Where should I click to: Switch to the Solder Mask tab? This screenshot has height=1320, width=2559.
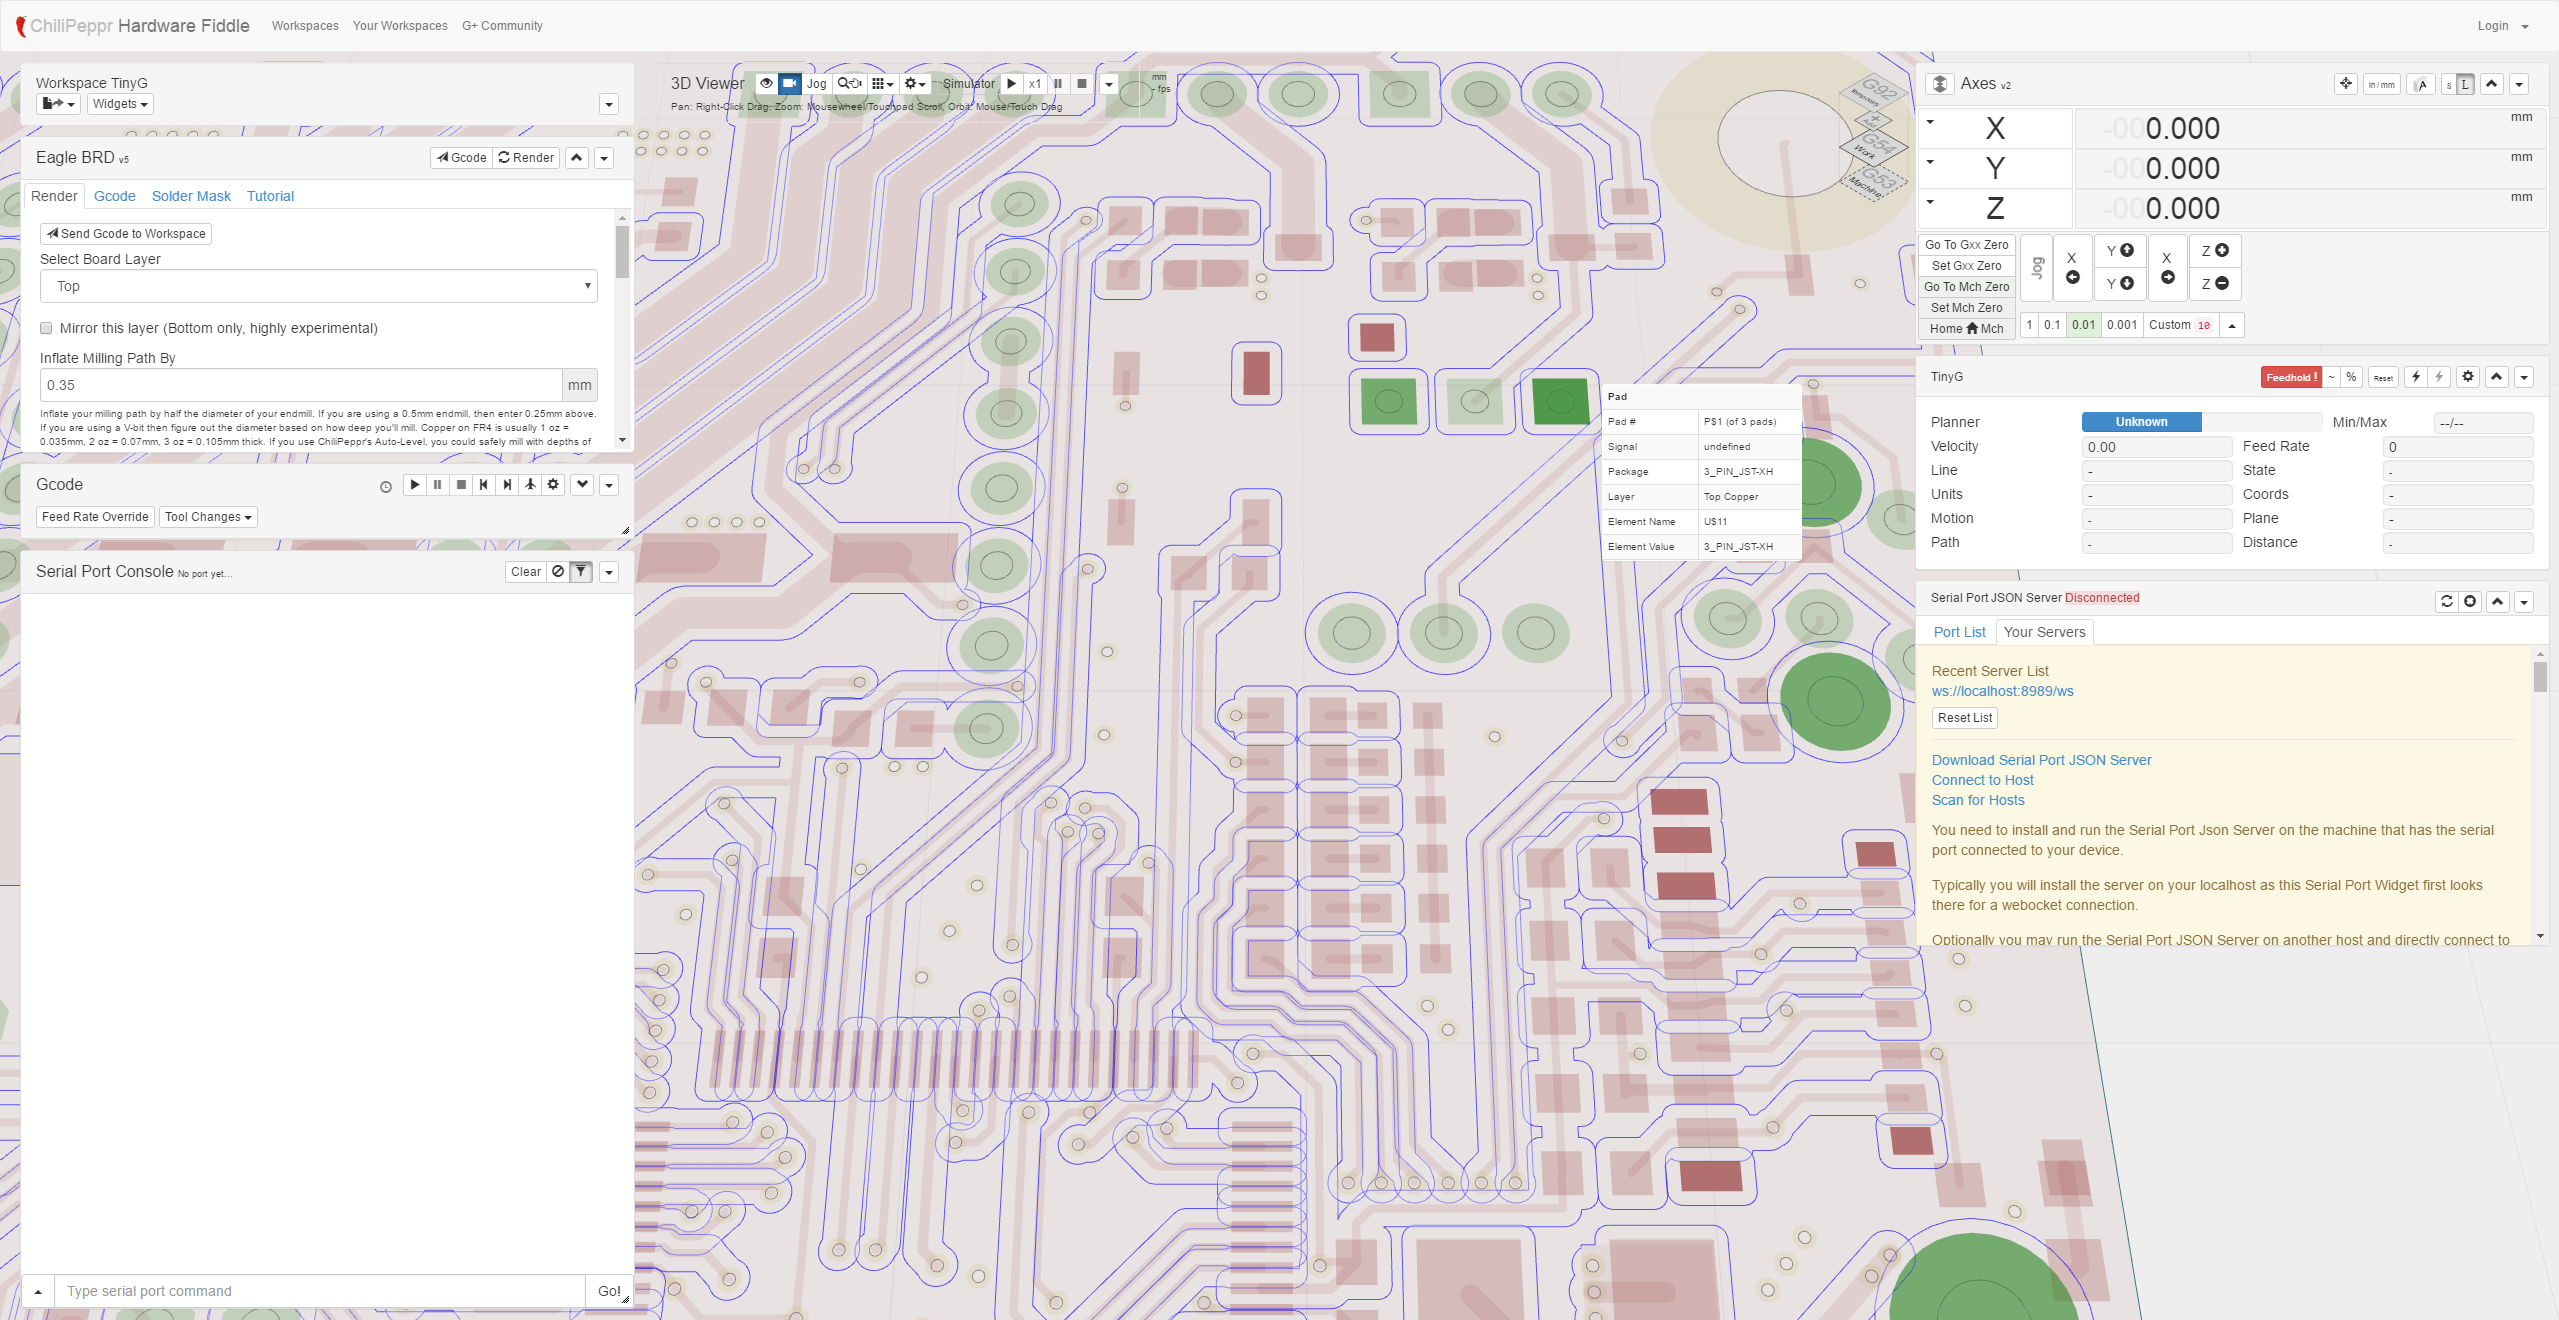[x=191, y=196]
